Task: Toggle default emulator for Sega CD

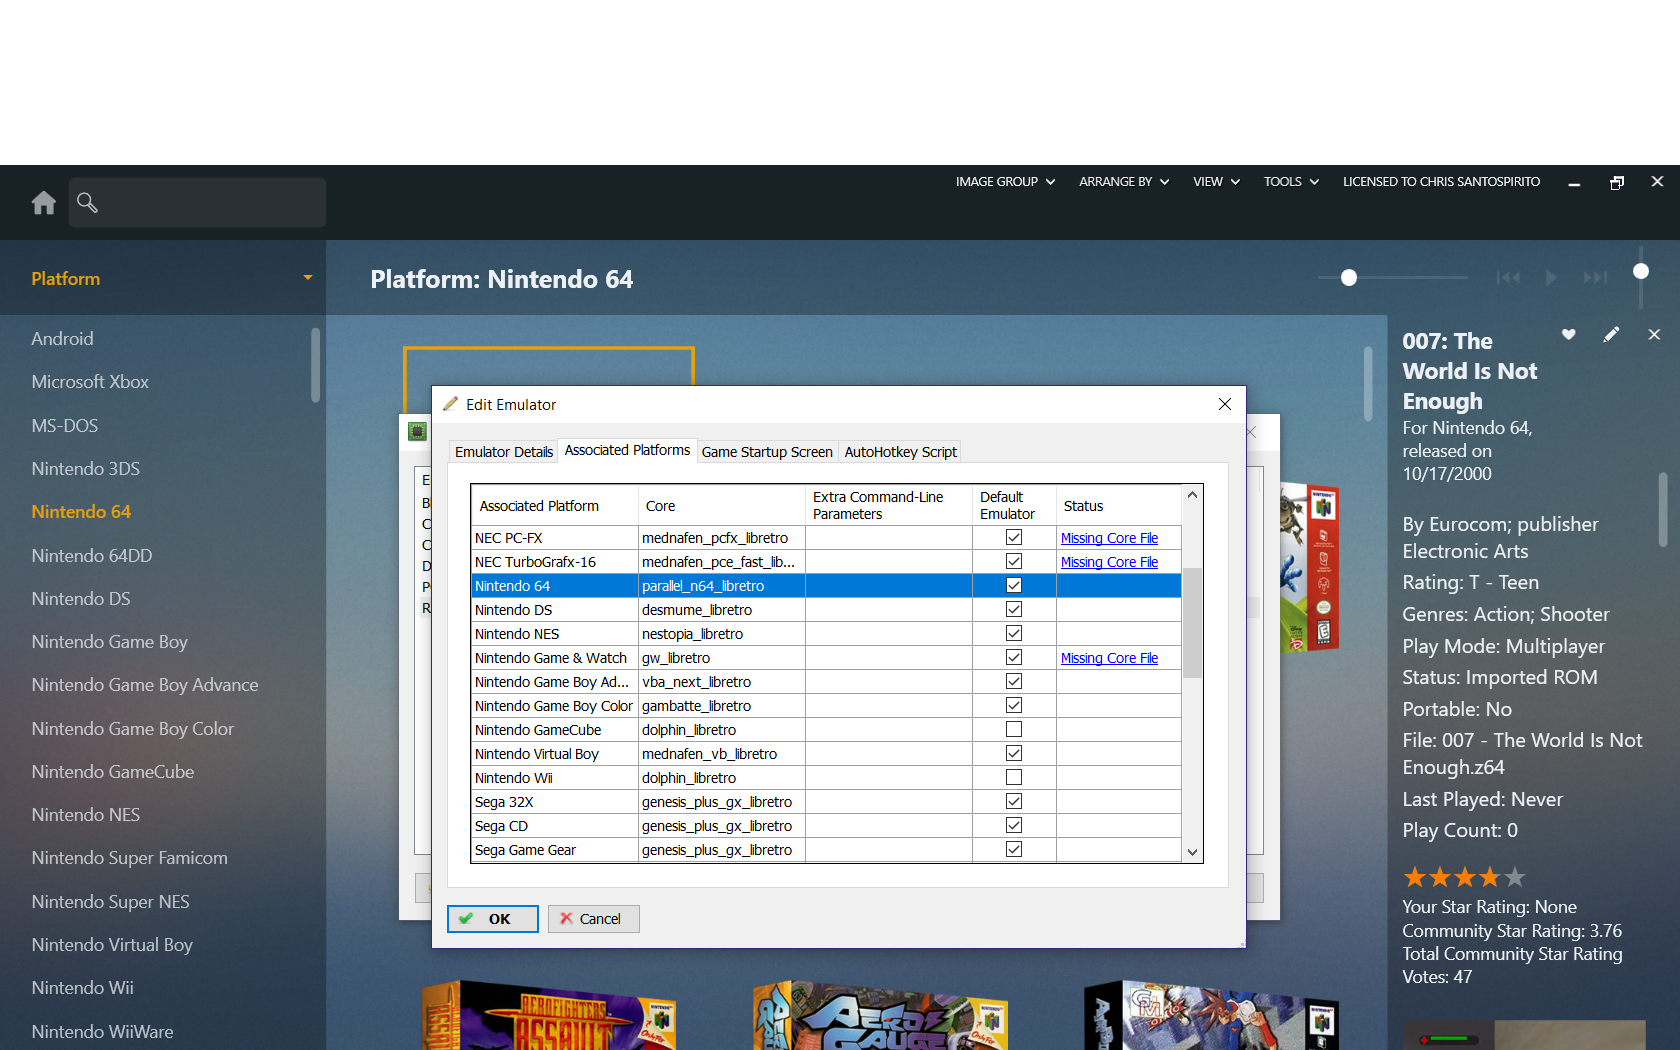Action: click(x=1014, y=825)
